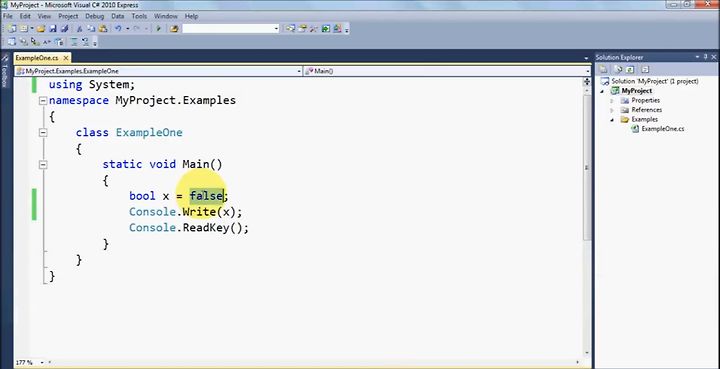This screenshot has height=369, width=720.
Task: Open the Help menu
Action: (191, 16)
